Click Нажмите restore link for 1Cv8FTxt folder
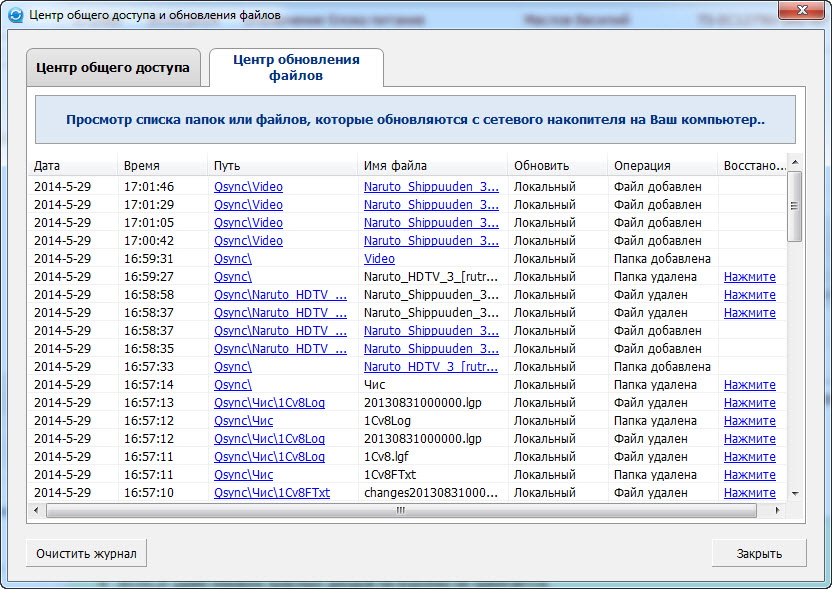This screenshot has height=589, width=832. 750,475
